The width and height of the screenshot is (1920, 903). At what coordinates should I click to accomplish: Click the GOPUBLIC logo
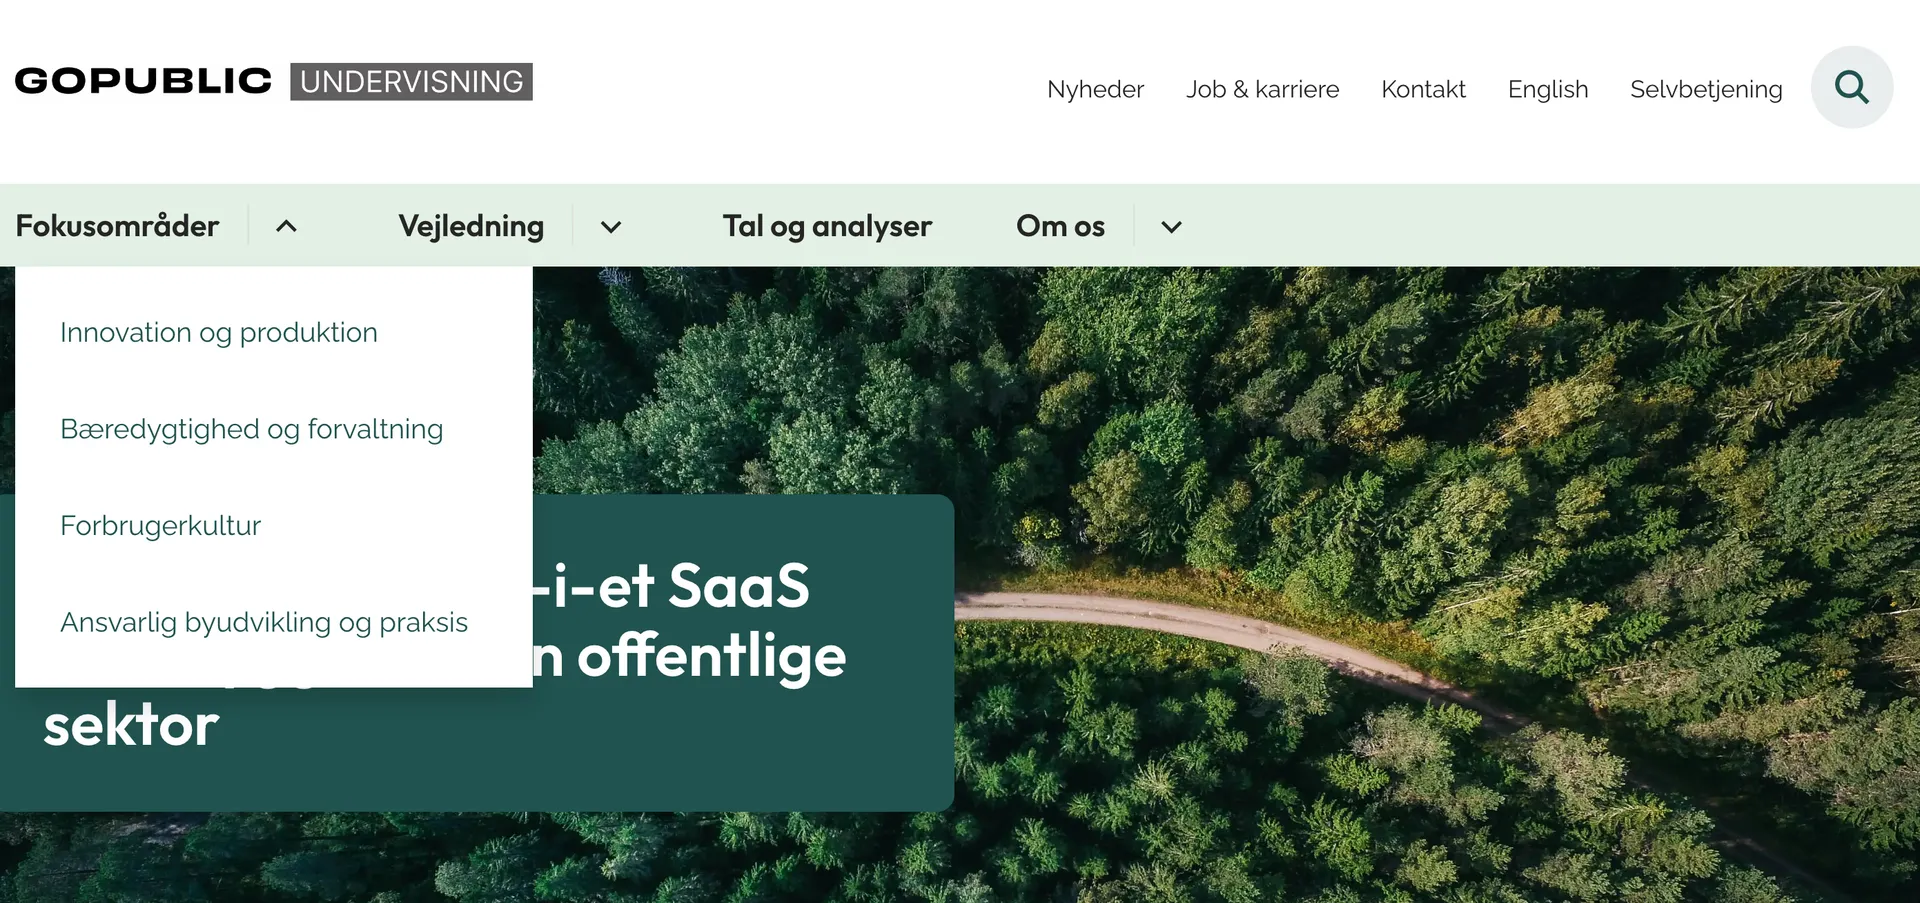tap(143, 81)
